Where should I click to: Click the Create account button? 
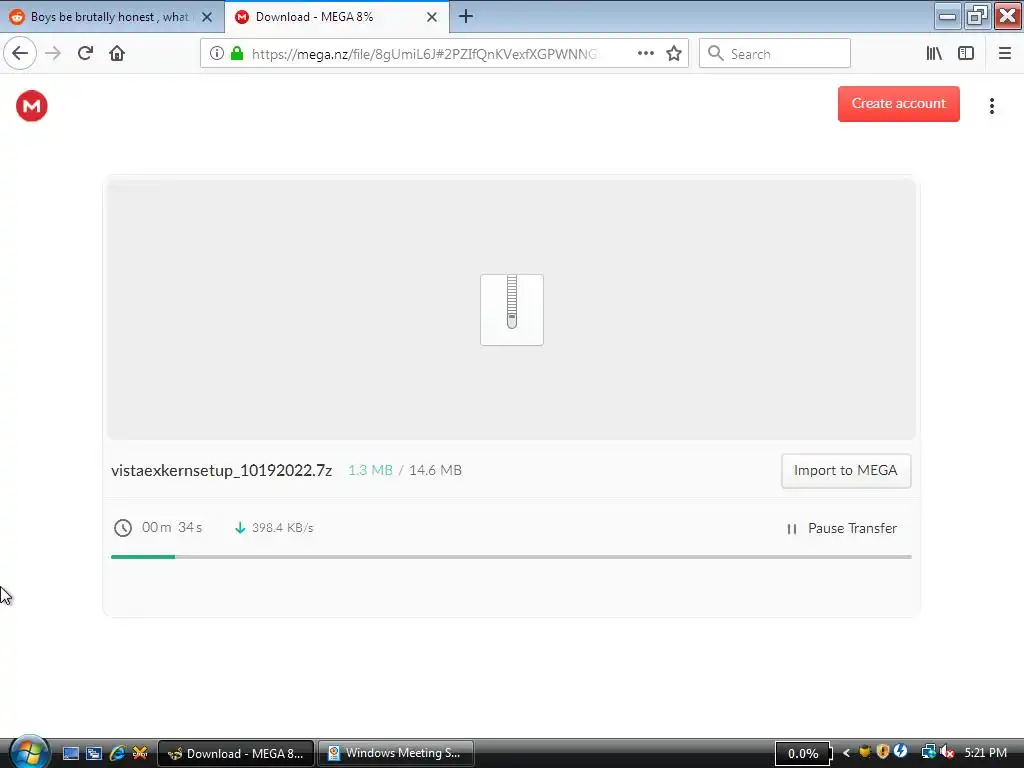point(899,103)
